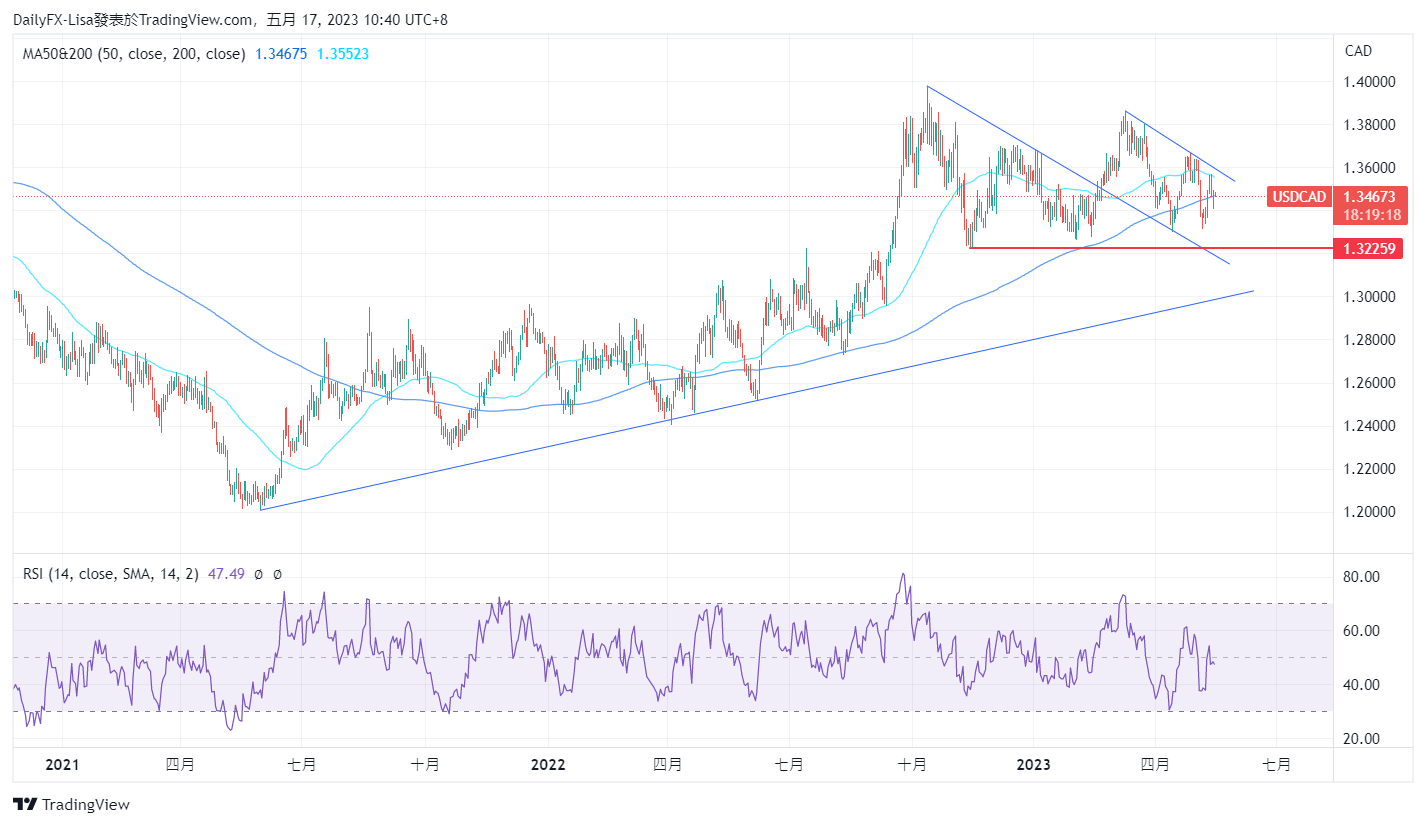Click the 1.40000 price axis label
The height and width of the screenshot is (826, 1426).
click(x=1370, y=82)
